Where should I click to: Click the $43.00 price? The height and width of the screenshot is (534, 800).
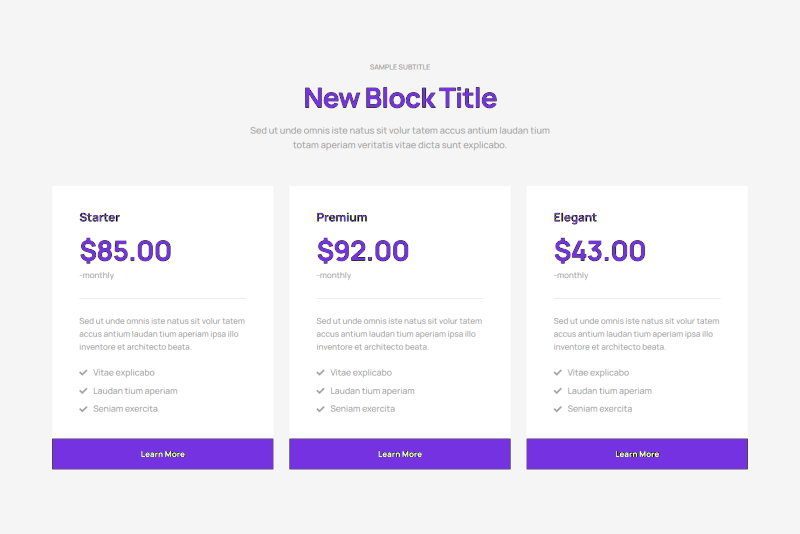click(x=600, y=250)
